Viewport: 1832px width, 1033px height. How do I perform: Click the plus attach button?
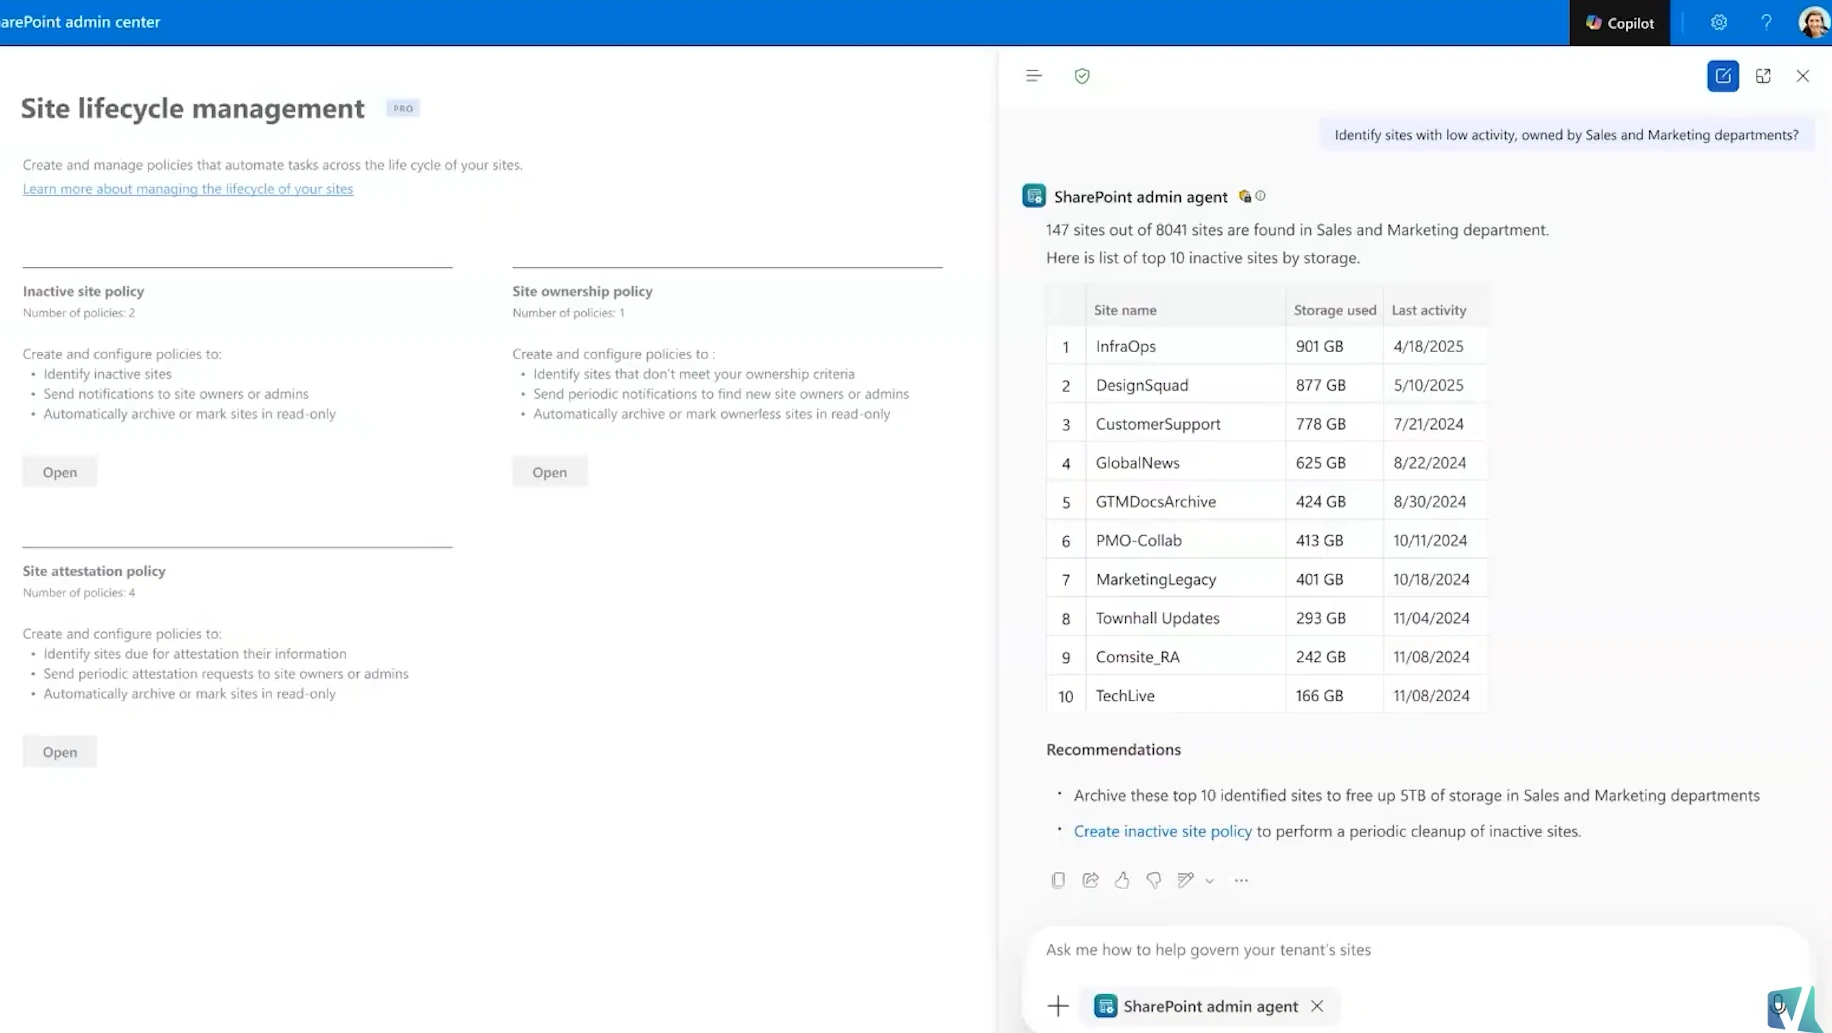(x=1058, y=1006)
